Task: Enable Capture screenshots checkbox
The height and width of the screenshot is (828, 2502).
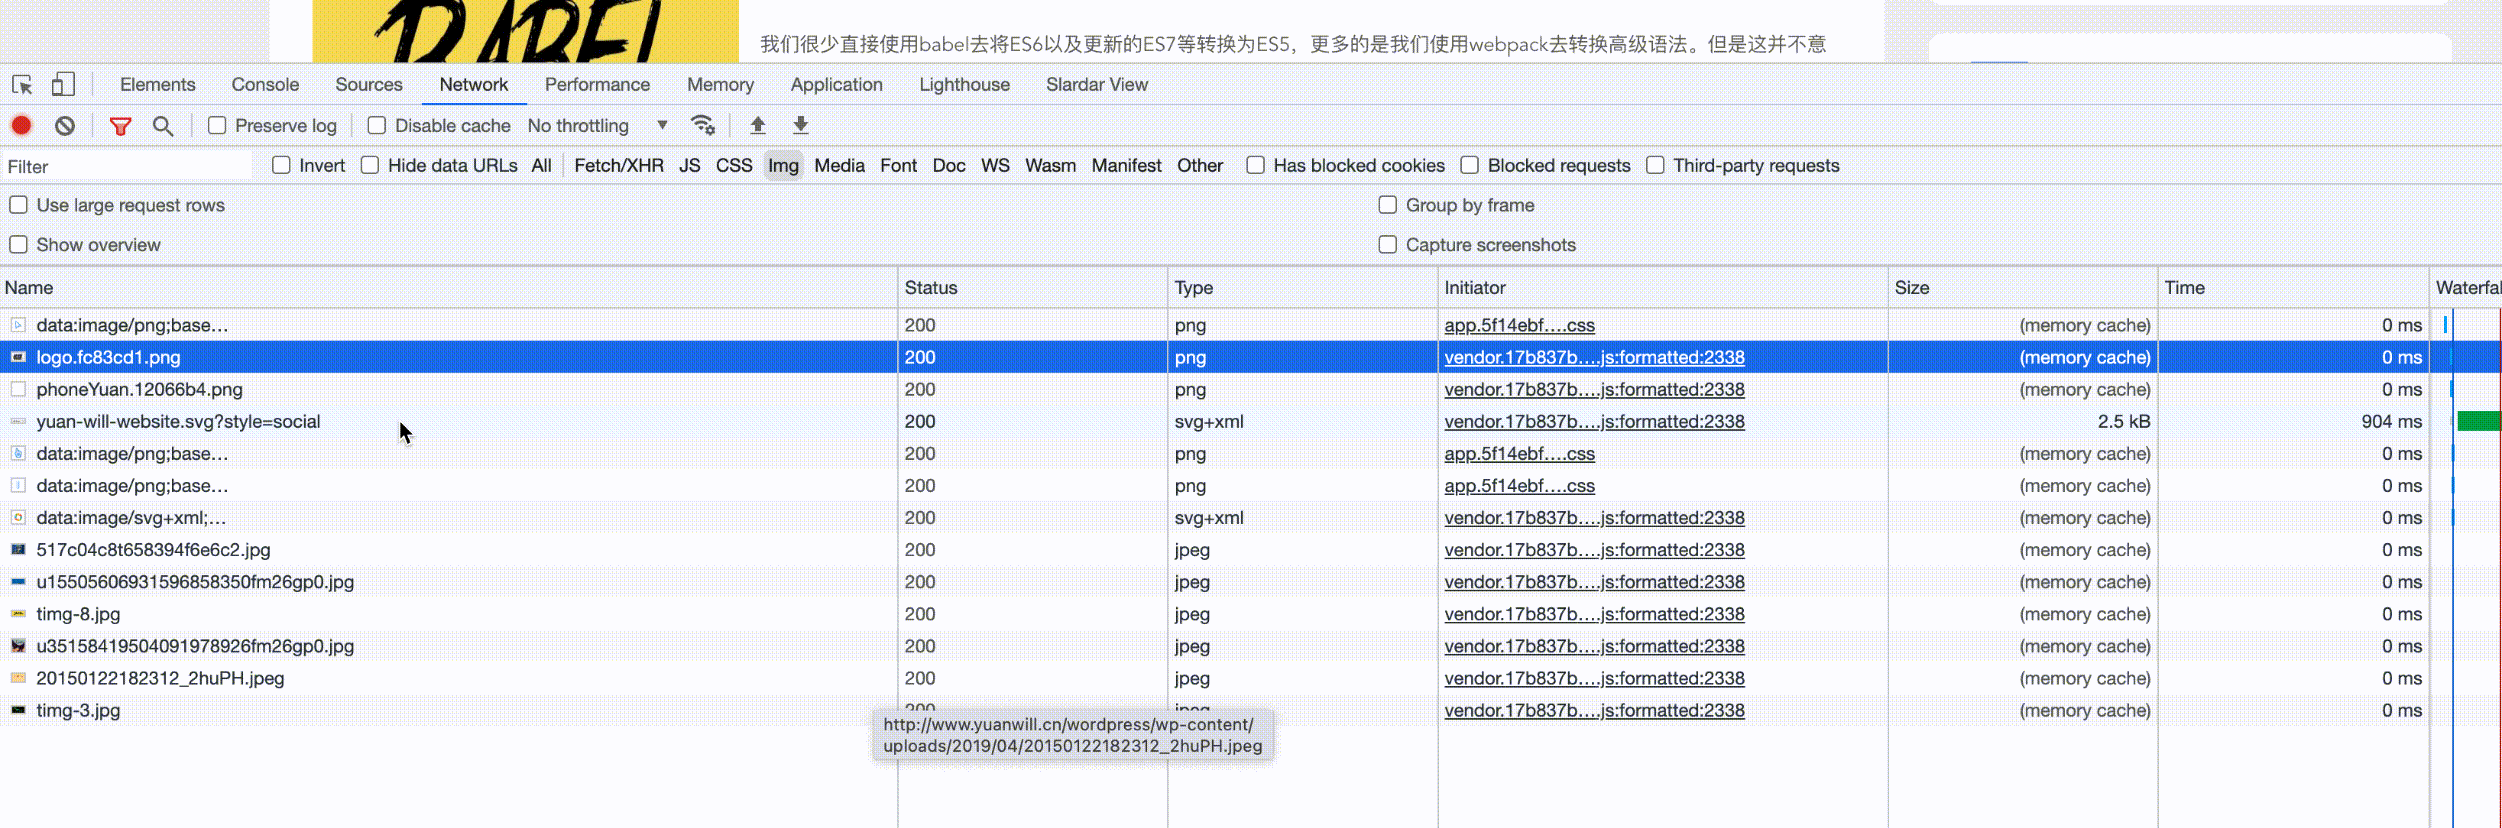Action: click(x=1388, y=245)
